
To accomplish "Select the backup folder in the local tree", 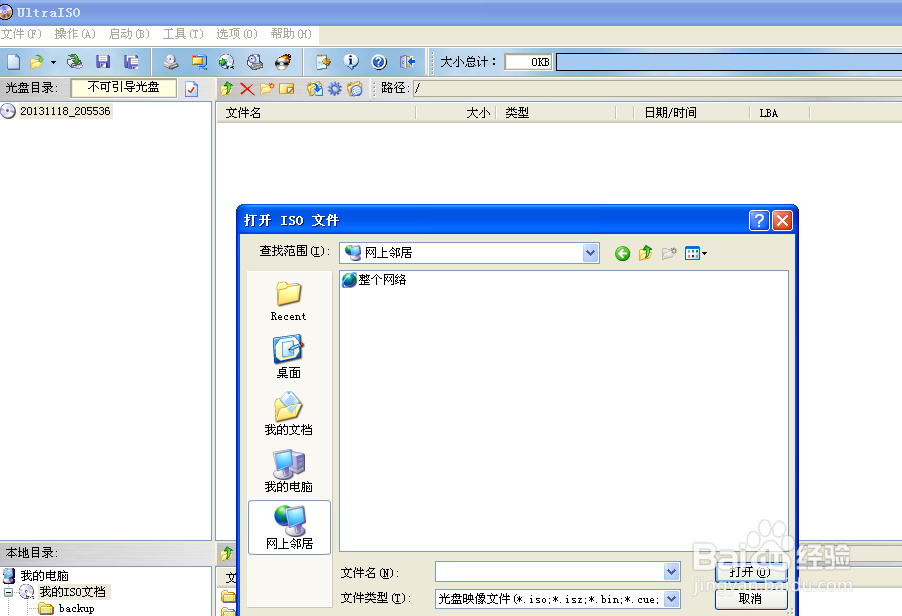I will click(76, 609).
